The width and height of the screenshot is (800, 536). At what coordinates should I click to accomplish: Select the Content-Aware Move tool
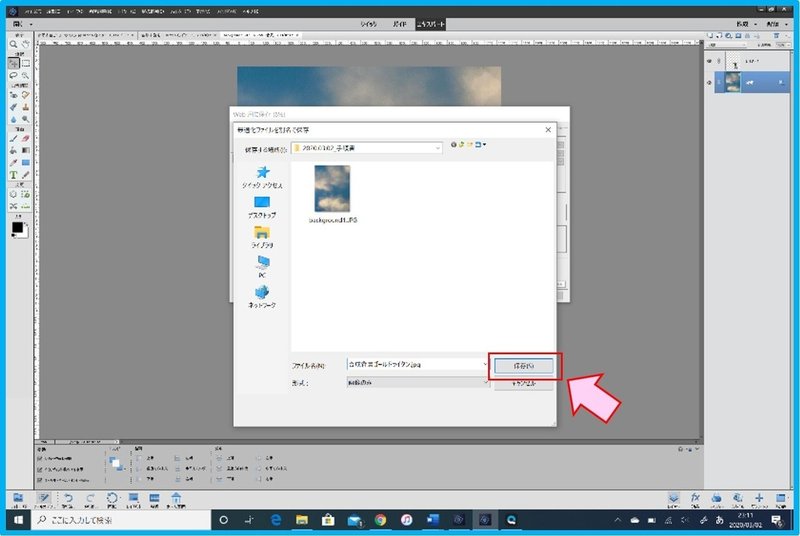point(14,207)
